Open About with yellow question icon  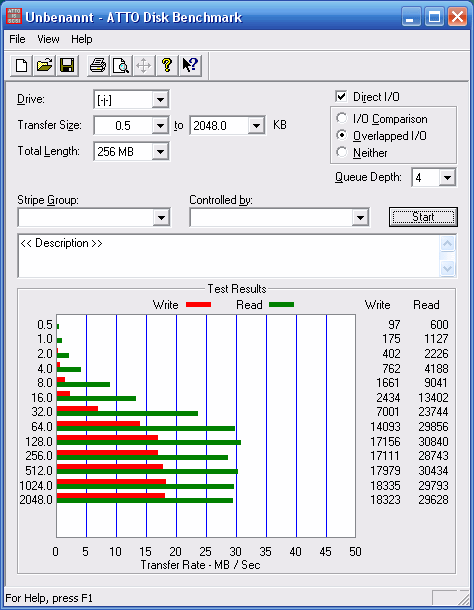point(167,65)
